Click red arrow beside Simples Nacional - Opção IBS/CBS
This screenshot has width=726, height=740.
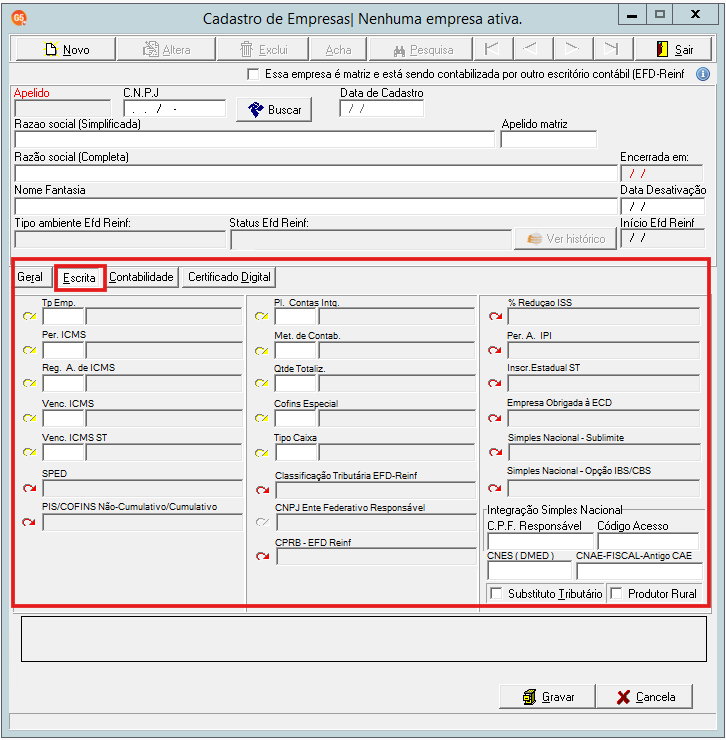tap(495, 488)
